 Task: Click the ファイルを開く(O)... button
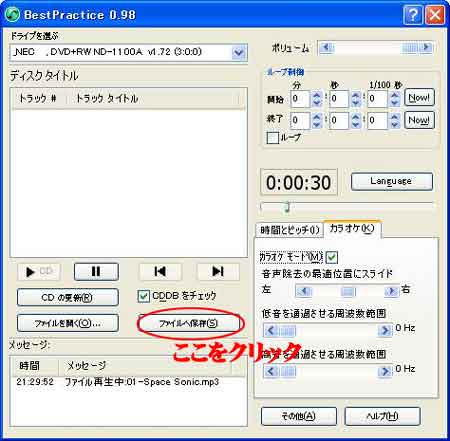[x=68, y=323]
